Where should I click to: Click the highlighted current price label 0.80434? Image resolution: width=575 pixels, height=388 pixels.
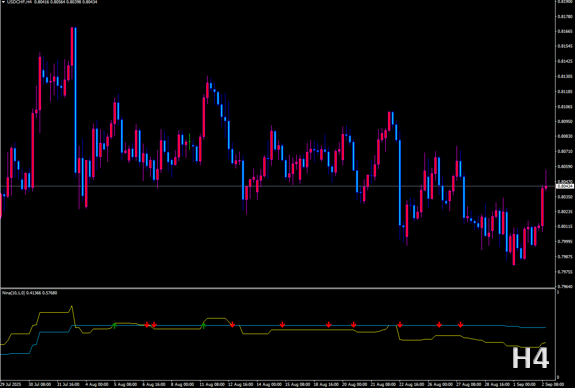point(565,186)
